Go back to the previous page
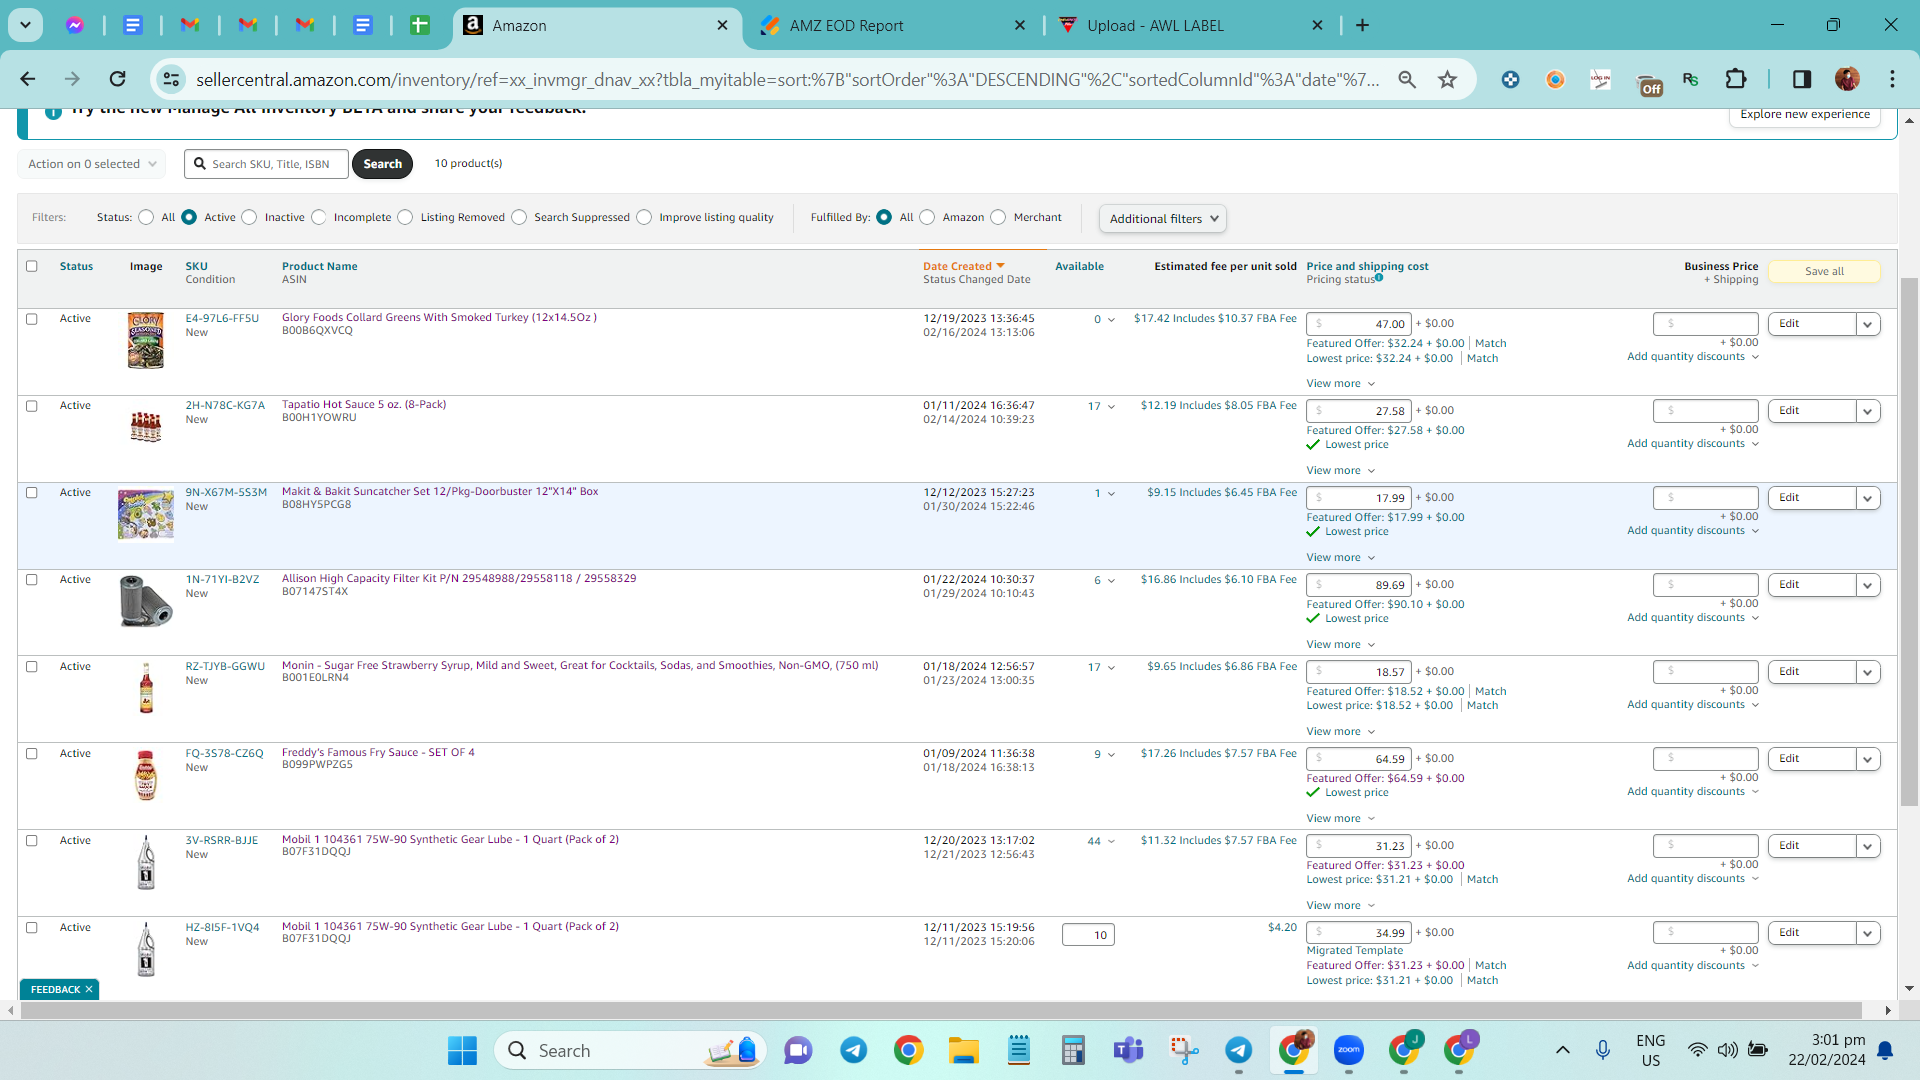This screenshot has height=1080, width=1920. pyautogui.click(x=28, y=79)
